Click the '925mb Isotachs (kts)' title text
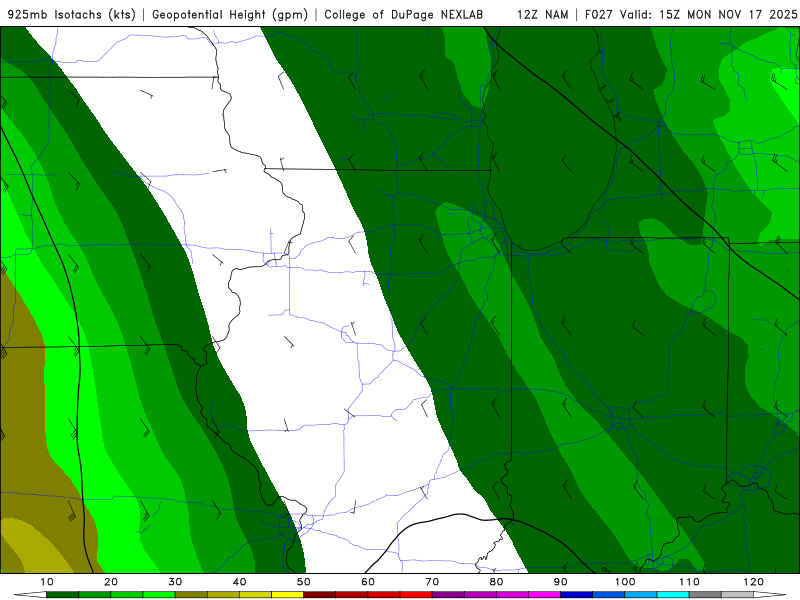This screenshot has height=600, width=800. (x=71, y=15)
